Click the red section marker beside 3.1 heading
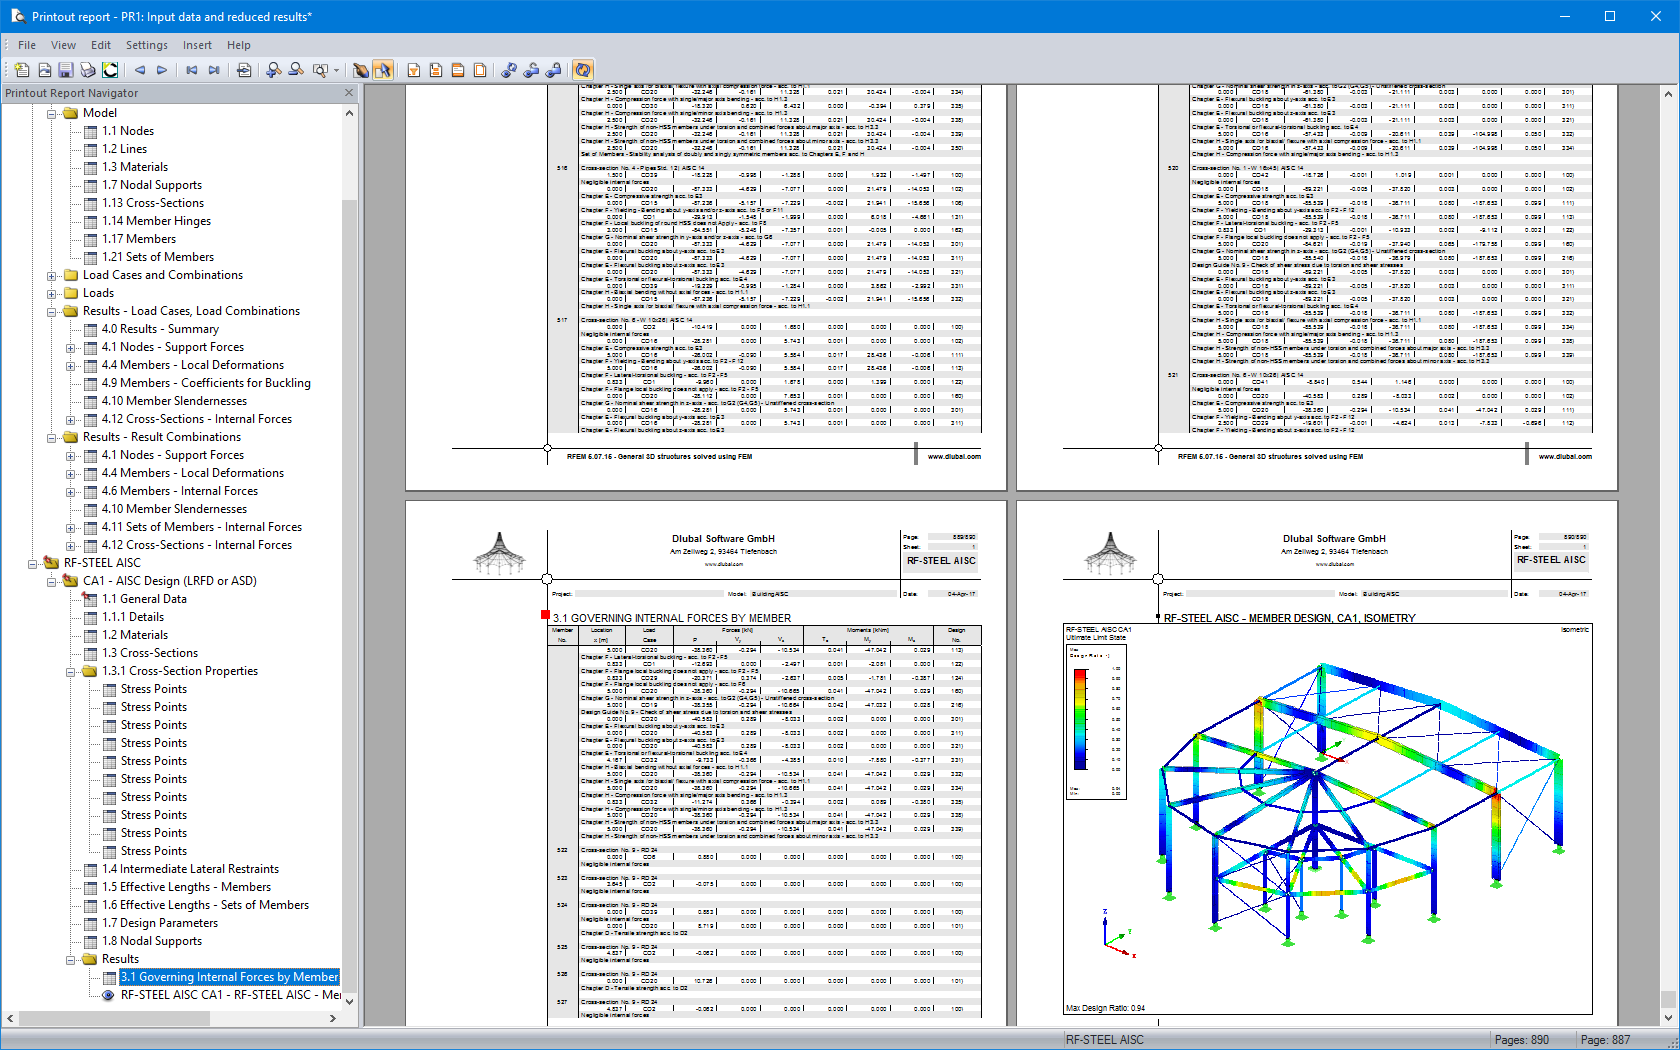The width and height of the screenshot is (1680, 1050). [x=545, y=615]
